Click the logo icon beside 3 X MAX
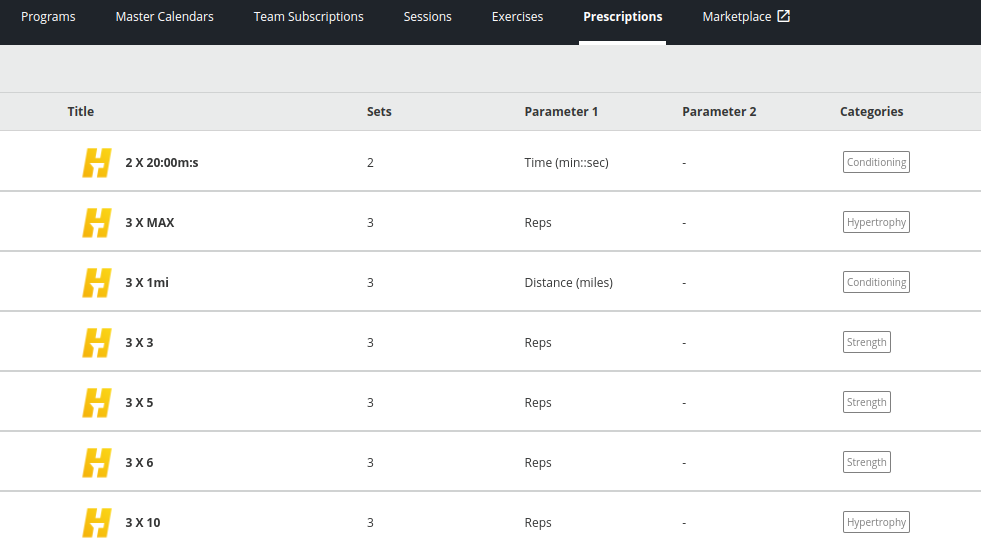 (x=97, y=222)
